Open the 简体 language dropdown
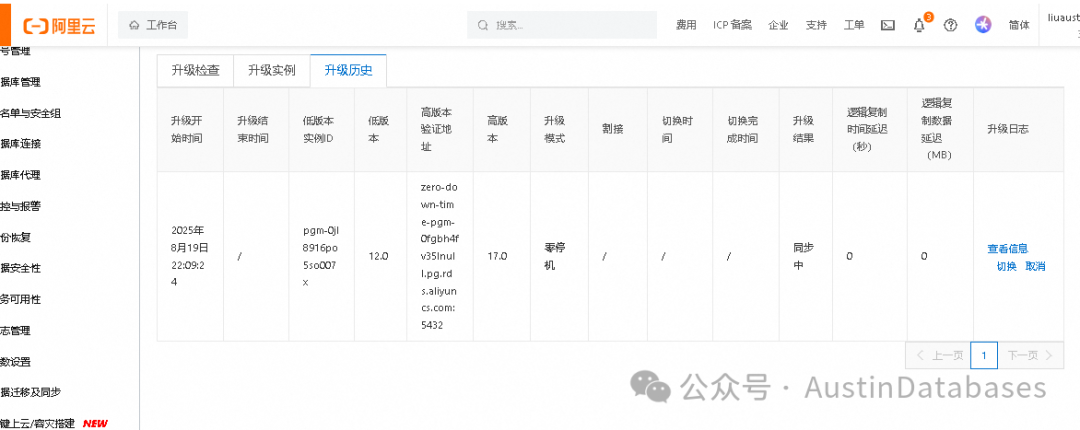Viewport: 1080px width, 430px height. click(1019, 25)
